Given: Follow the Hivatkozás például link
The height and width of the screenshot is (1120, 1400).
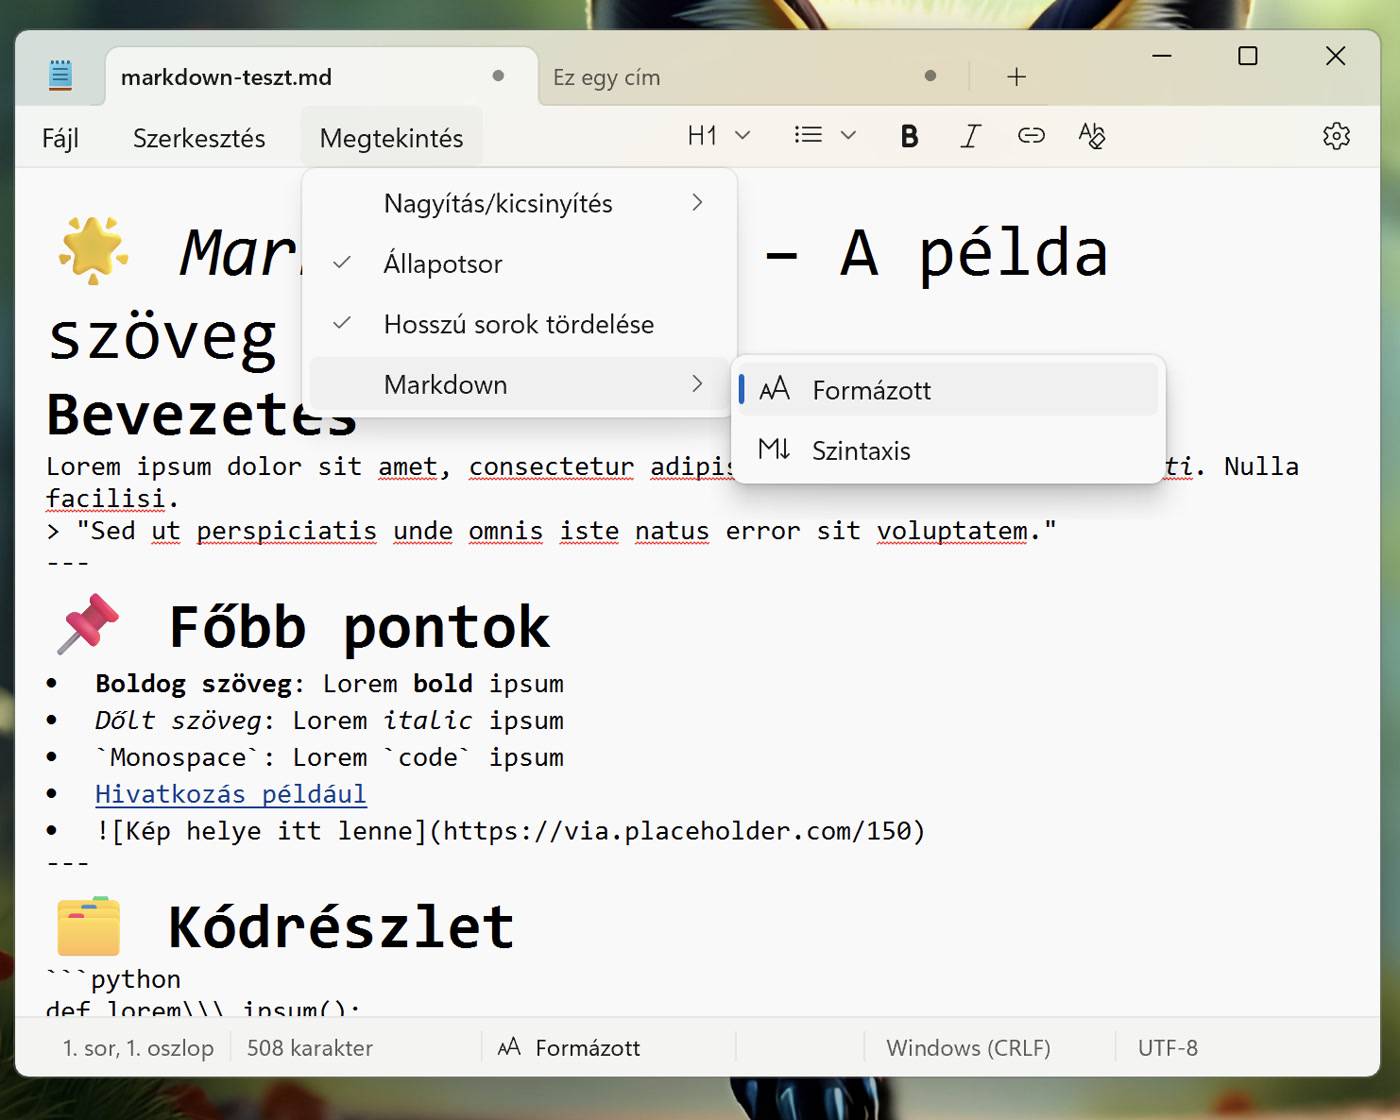Looking at the screenshot, I should click(231, 794).
